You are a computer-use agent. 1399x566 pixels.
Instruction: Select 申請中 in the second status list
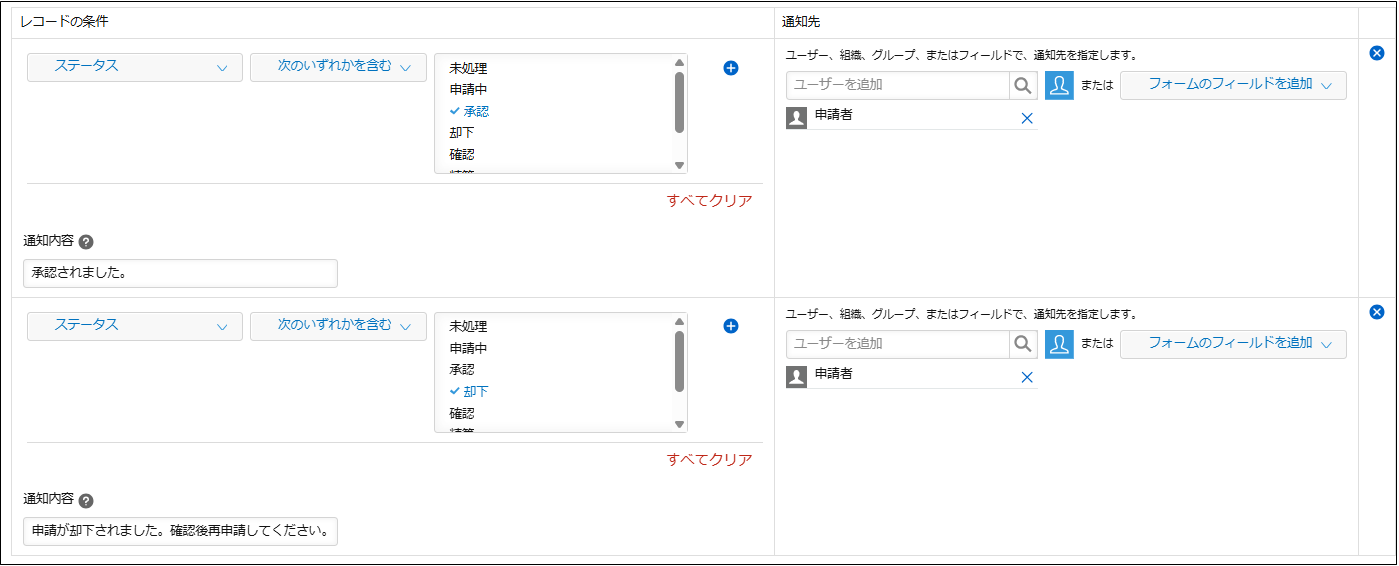[x=468, y=349]
